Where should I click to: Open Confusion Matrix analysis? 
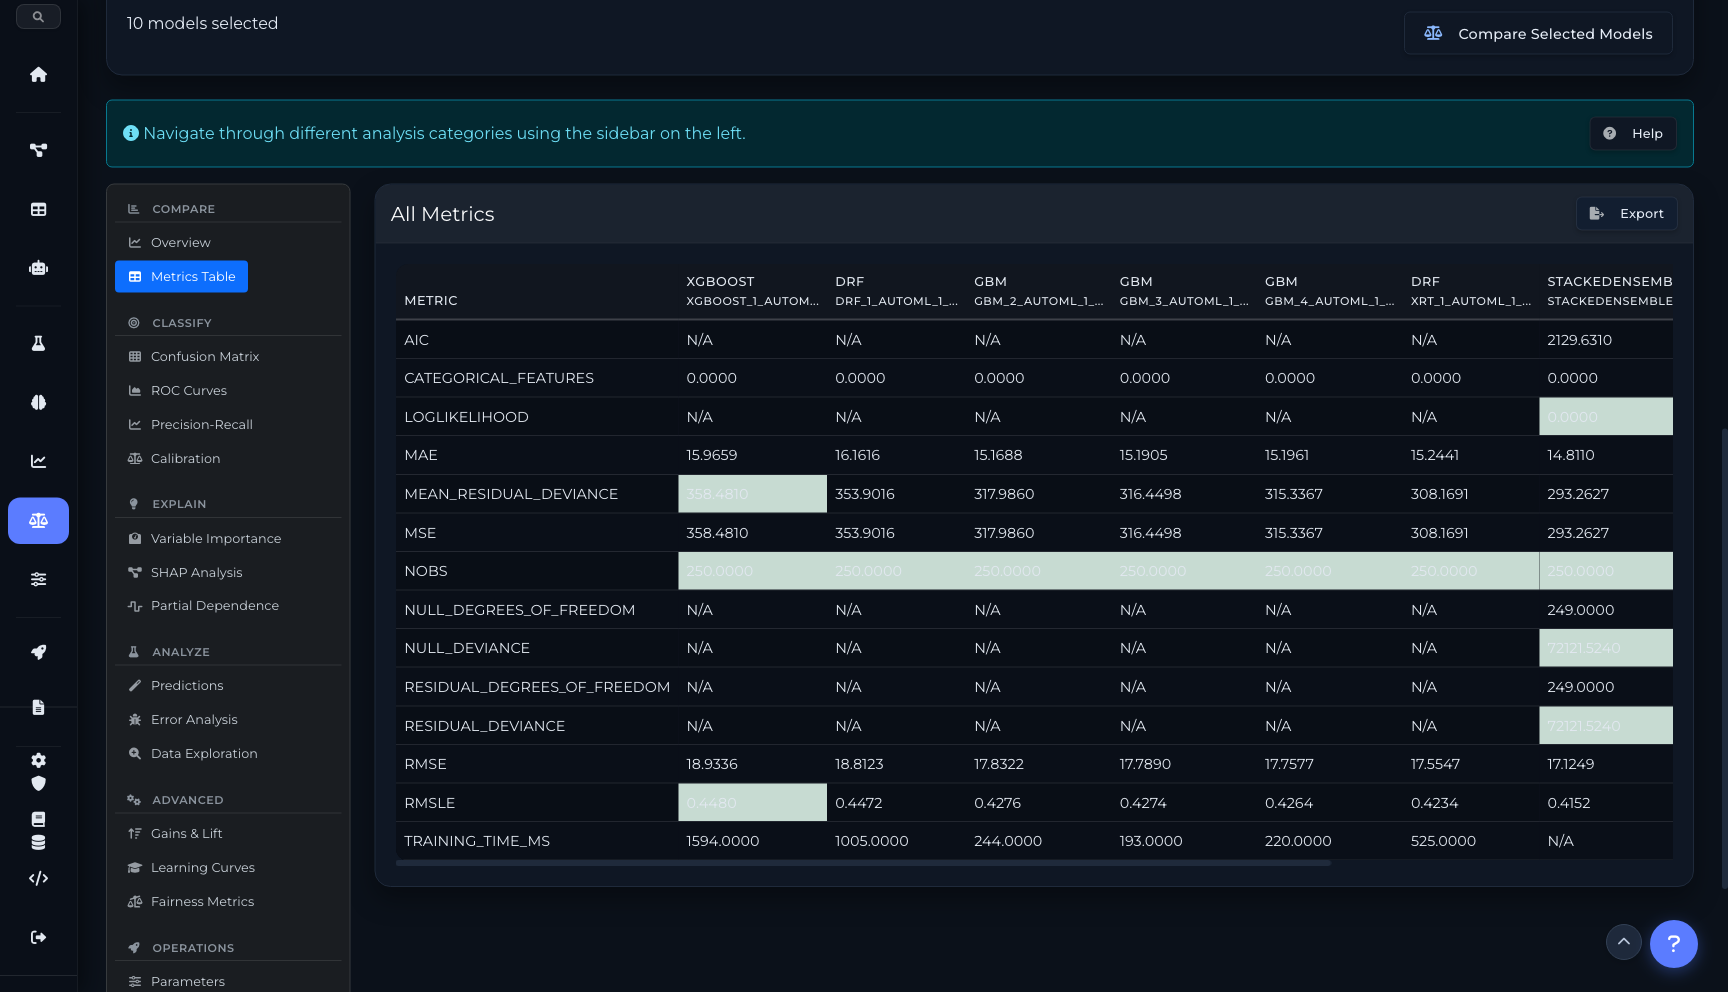204,357
